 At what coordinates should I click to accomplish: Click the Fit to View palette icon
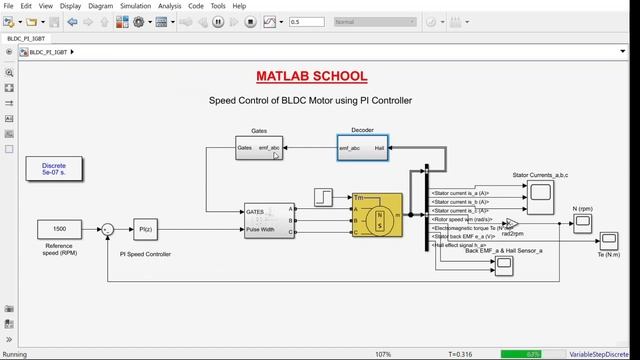coord(9,88)
